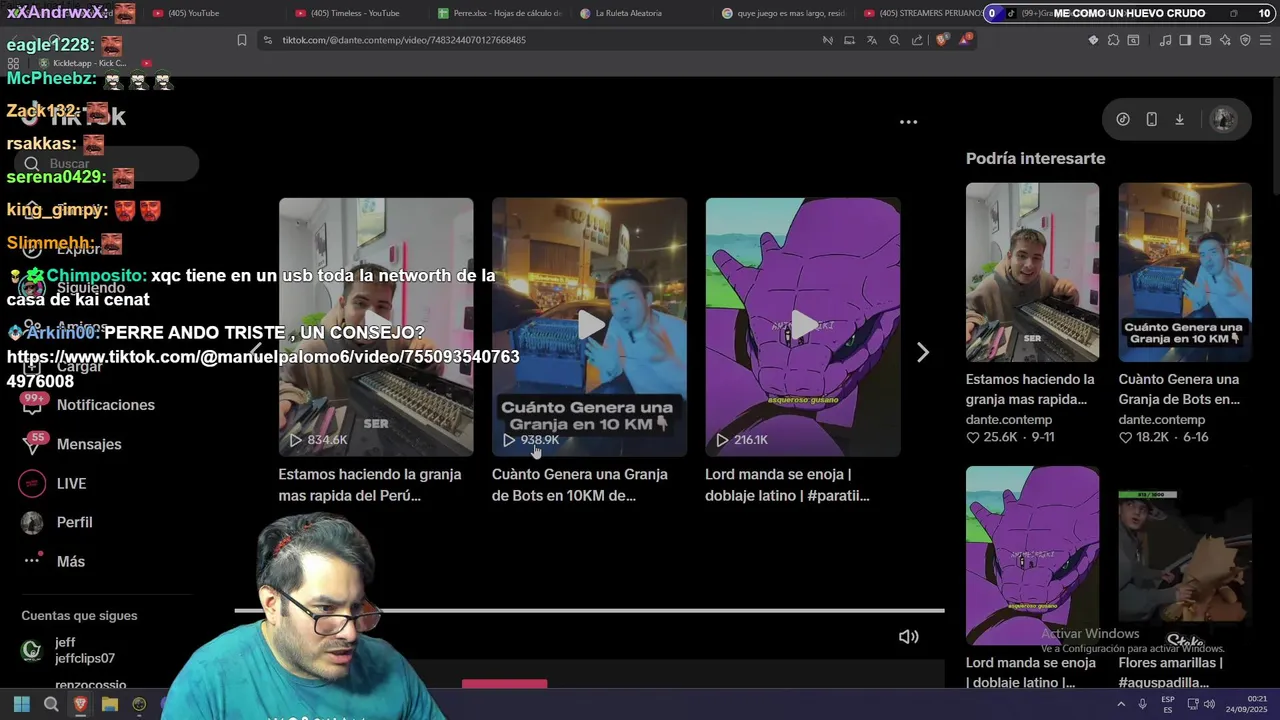Click Brave browser in taskbar
1280x720 pixels.
coord(80,704)
